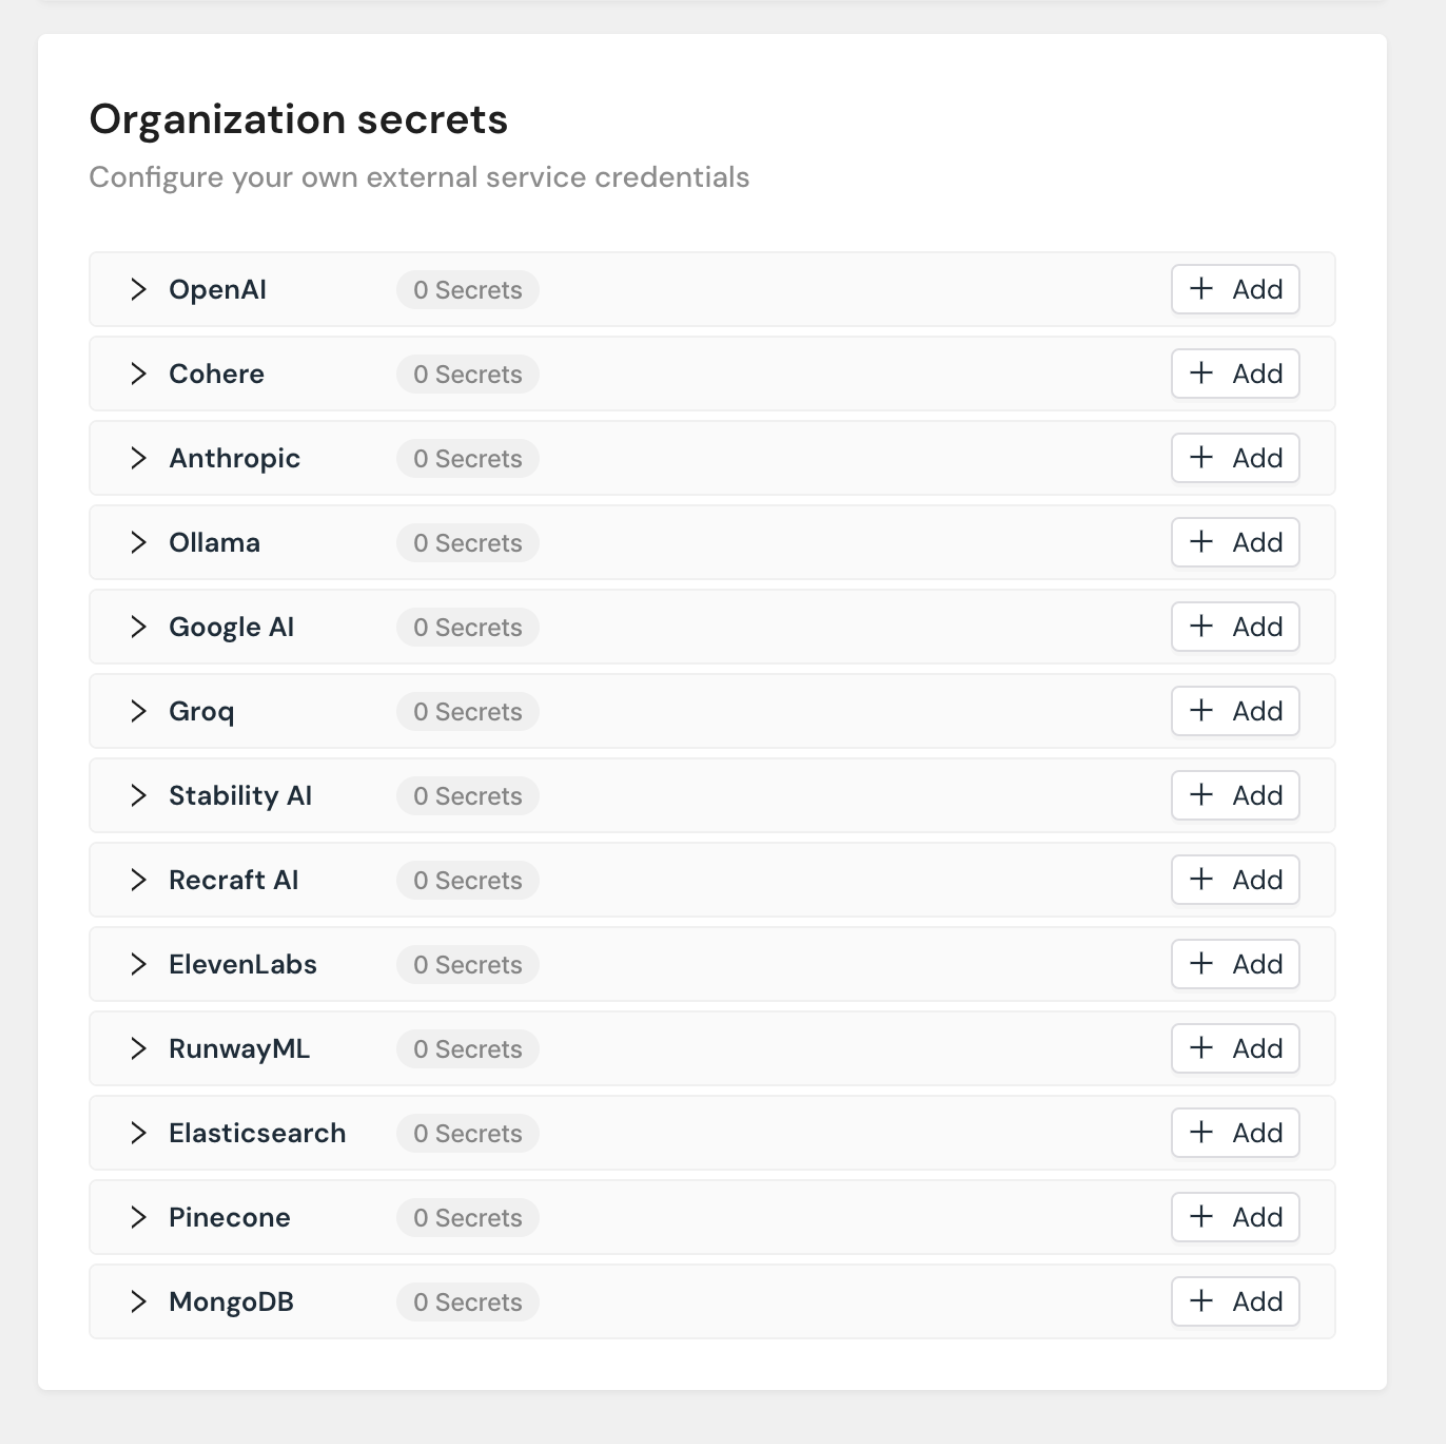Click the plus Add for ElevenLabs
The height and width of the screenshot is (1444, 1446).
click(x=1235, y=964)
